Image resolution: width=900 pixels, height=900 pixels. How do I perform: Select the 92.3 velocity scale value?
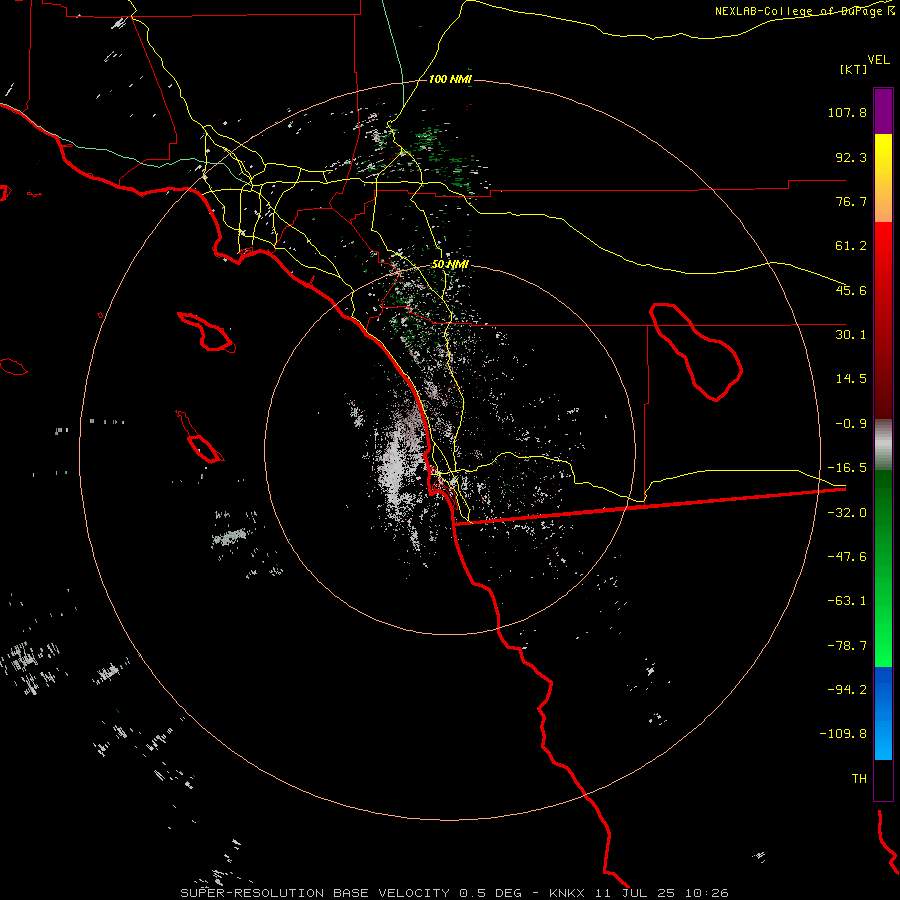(x=851, y=157)
